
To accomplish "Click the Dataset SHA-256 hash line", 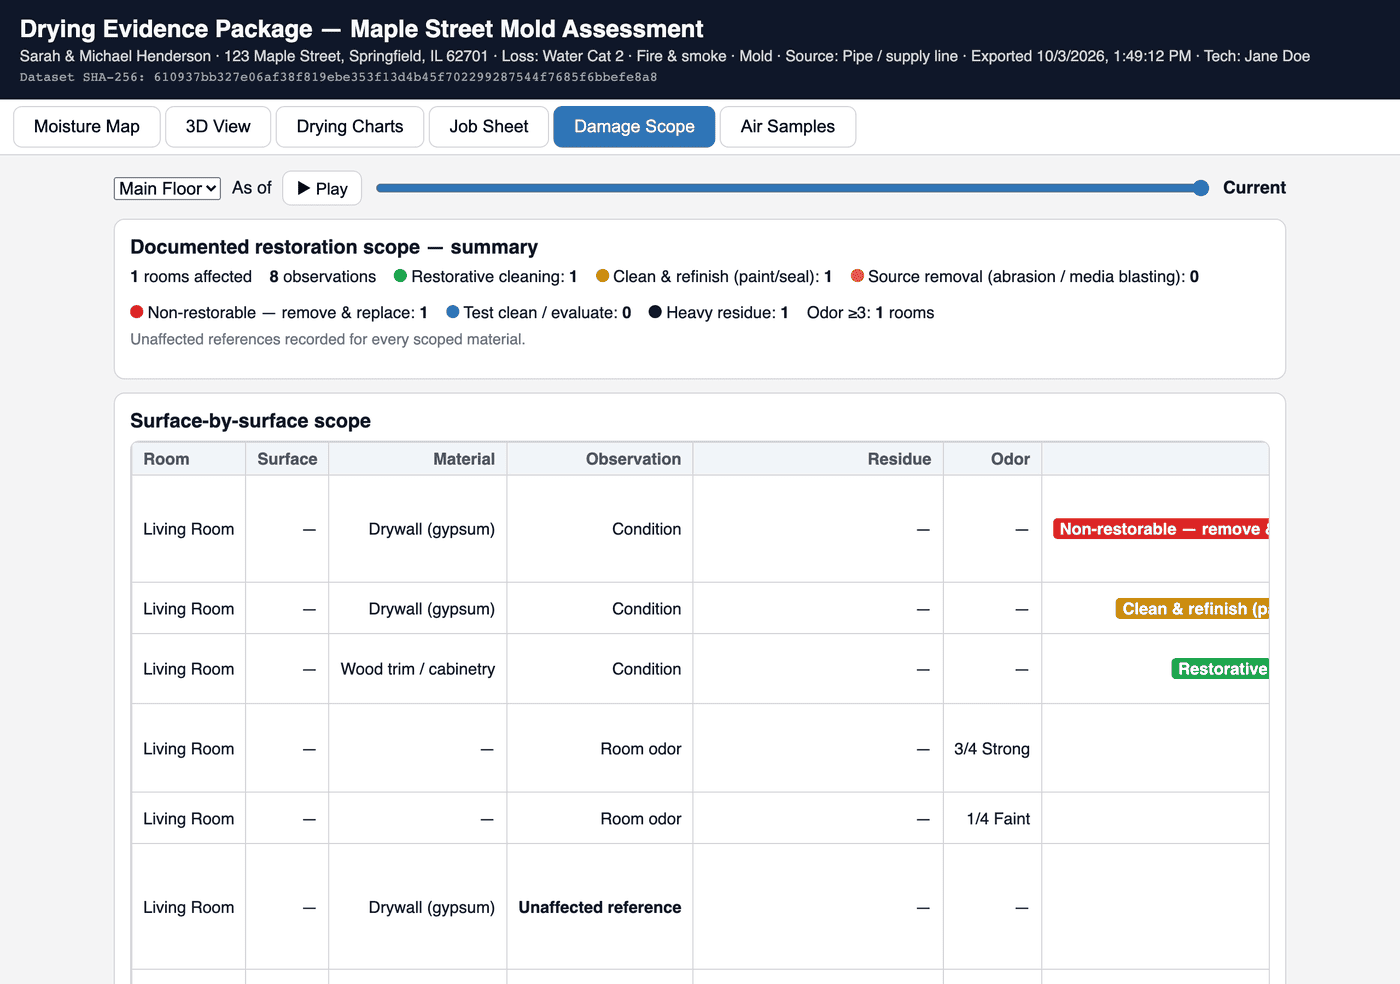I will [x=338, y=77].
